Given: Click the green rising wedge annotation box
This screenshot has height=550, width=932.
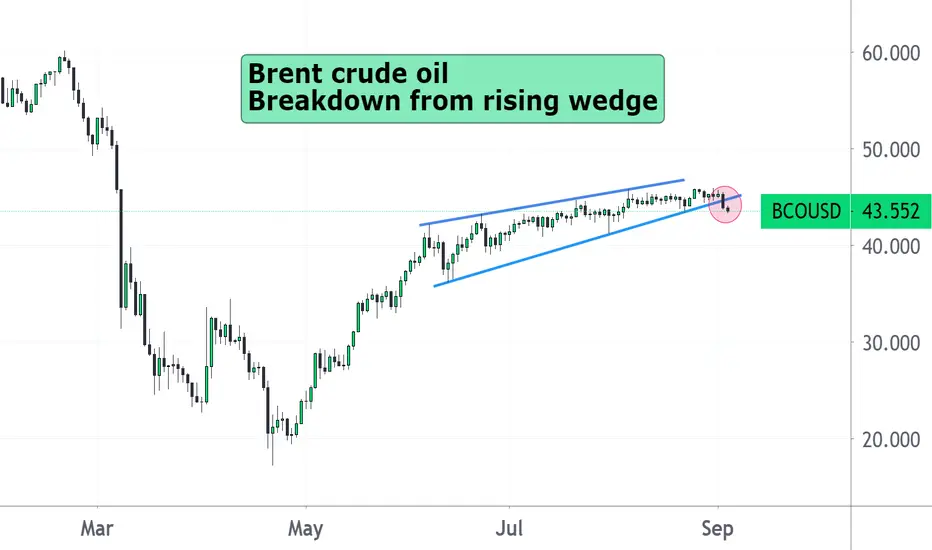Looking at the screenshot, I should pos(452,89).
